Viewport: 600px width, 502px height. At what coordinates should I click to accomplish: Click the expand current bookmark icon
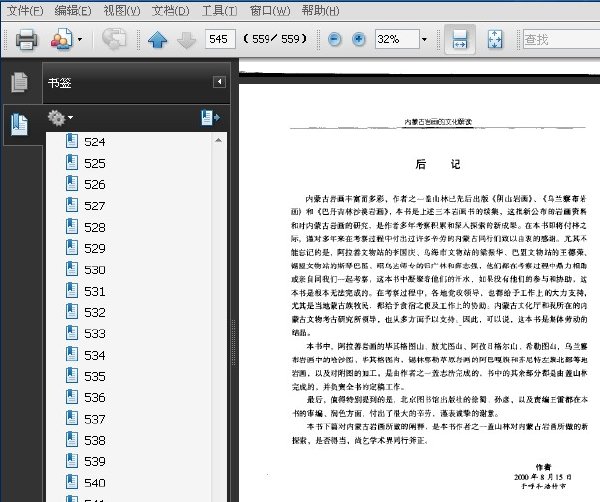click(x=210, y=118)
